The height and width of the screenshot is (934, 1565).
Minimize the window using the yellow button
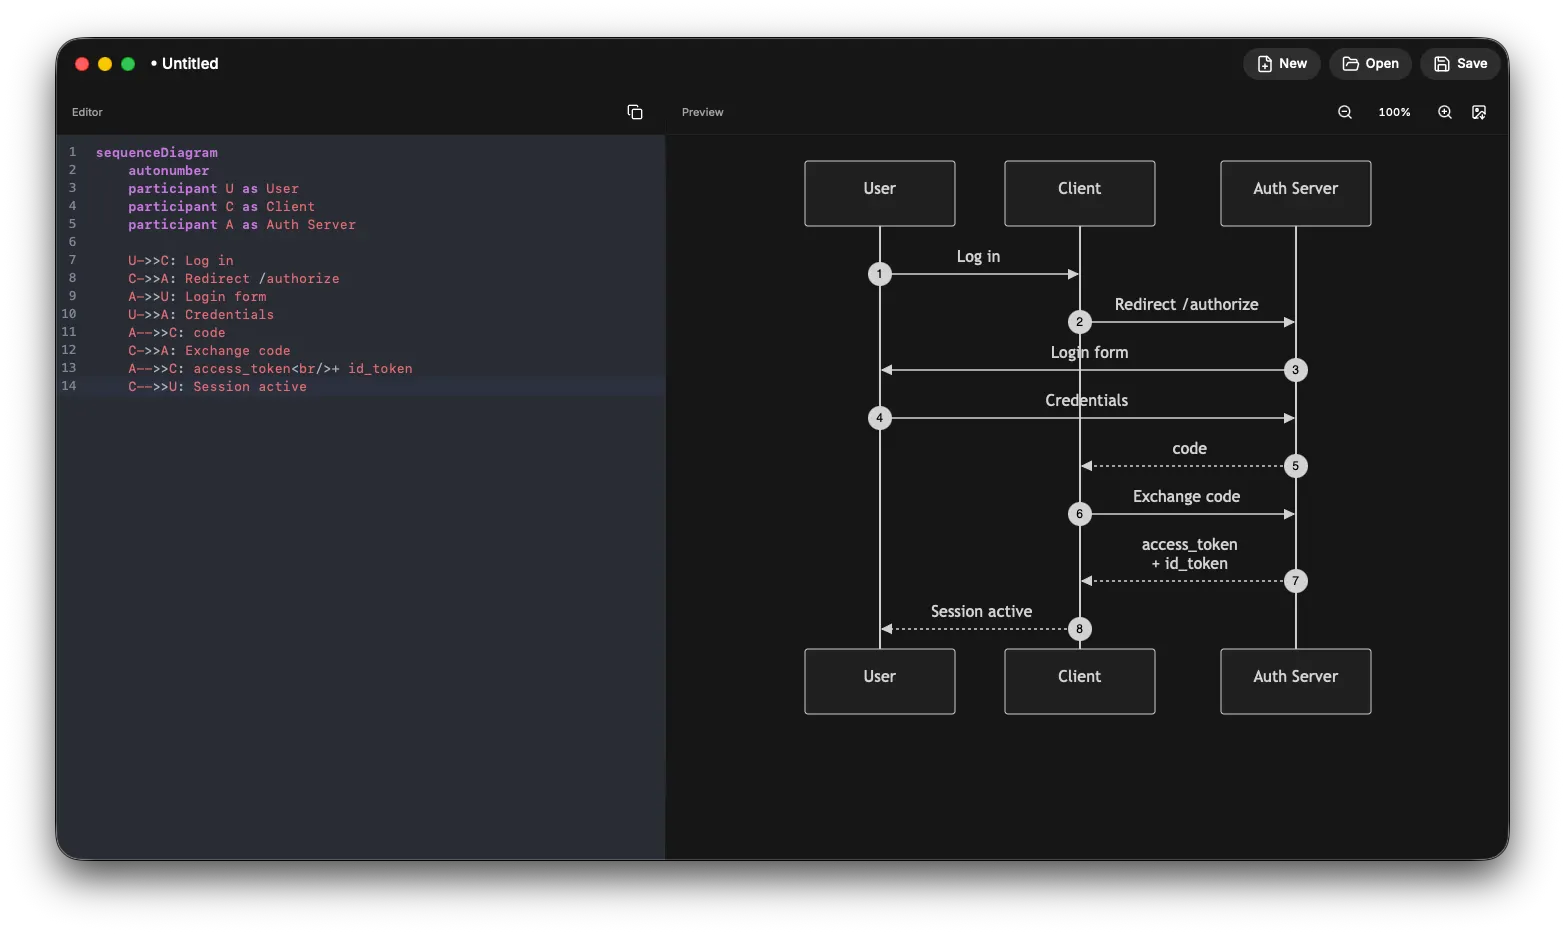(x=105, y=64)
